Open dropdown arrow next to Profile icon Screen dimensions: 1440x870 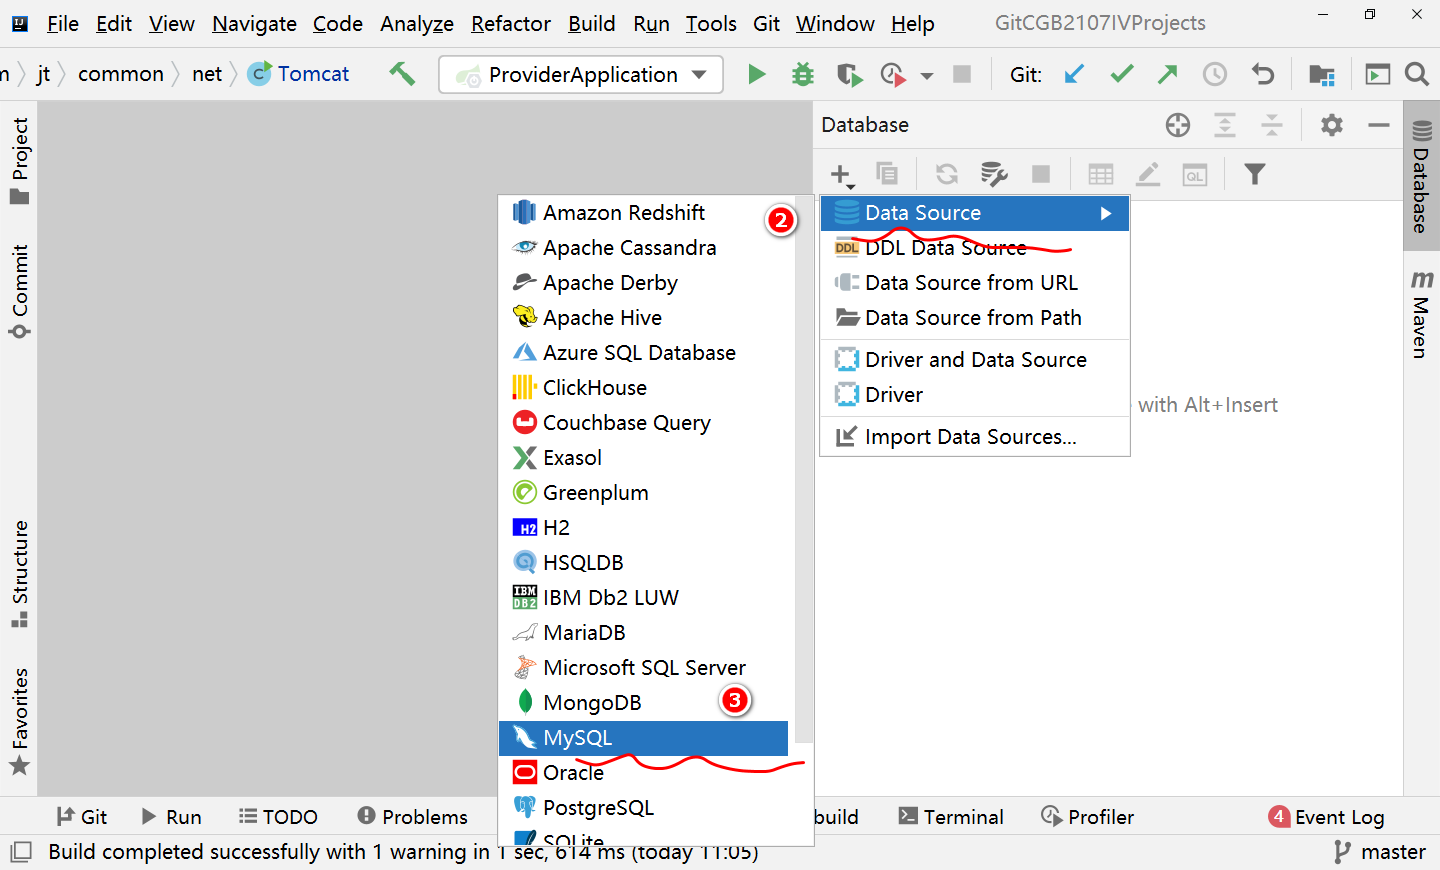coord(927,76)
